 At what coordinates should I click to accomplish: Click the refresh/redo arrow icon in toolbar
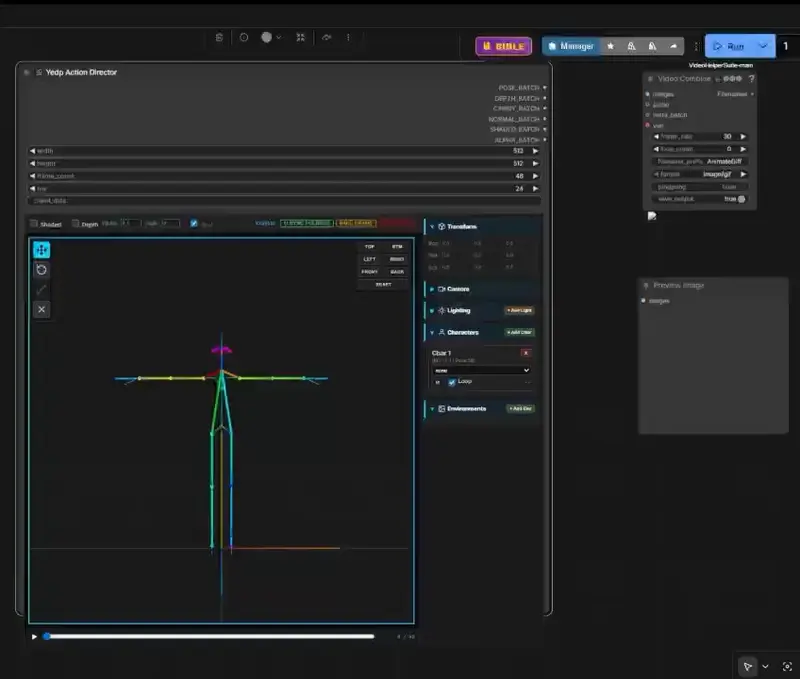point(327,37)
